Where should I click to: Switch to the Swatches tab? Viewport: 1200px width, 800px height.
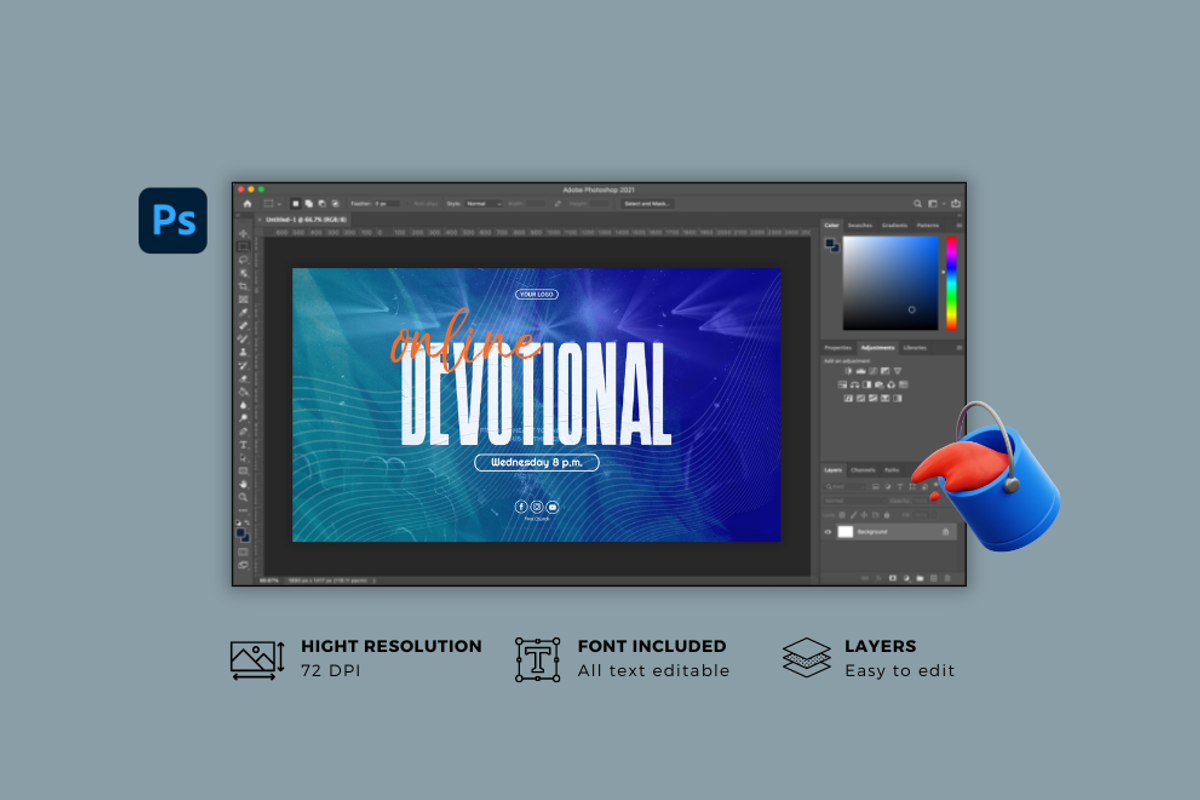pos(860,225)
